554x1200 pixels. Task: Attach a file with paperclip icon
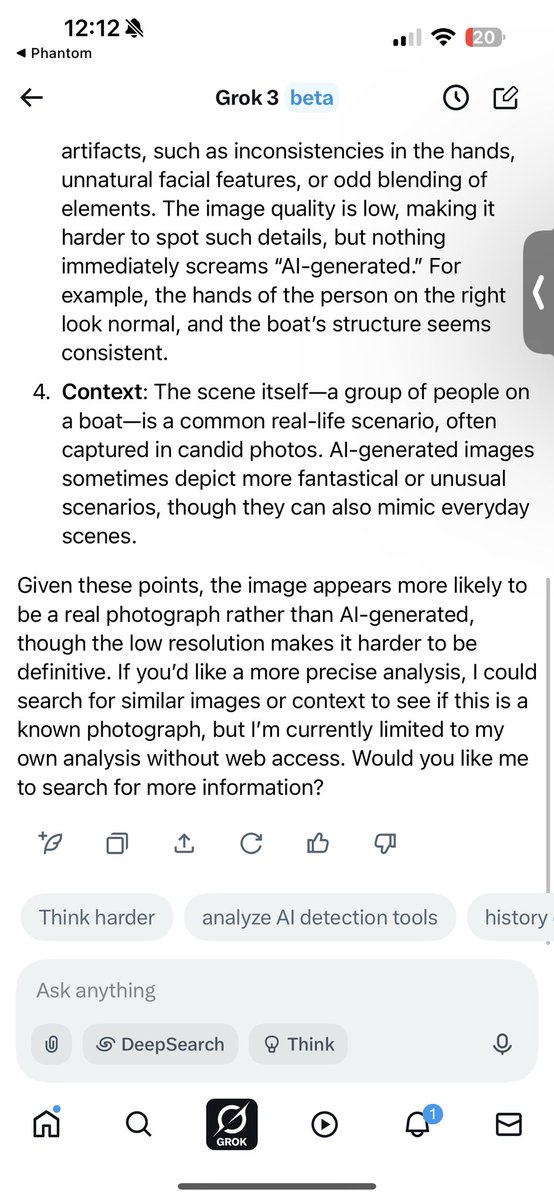click(51, 1044)
